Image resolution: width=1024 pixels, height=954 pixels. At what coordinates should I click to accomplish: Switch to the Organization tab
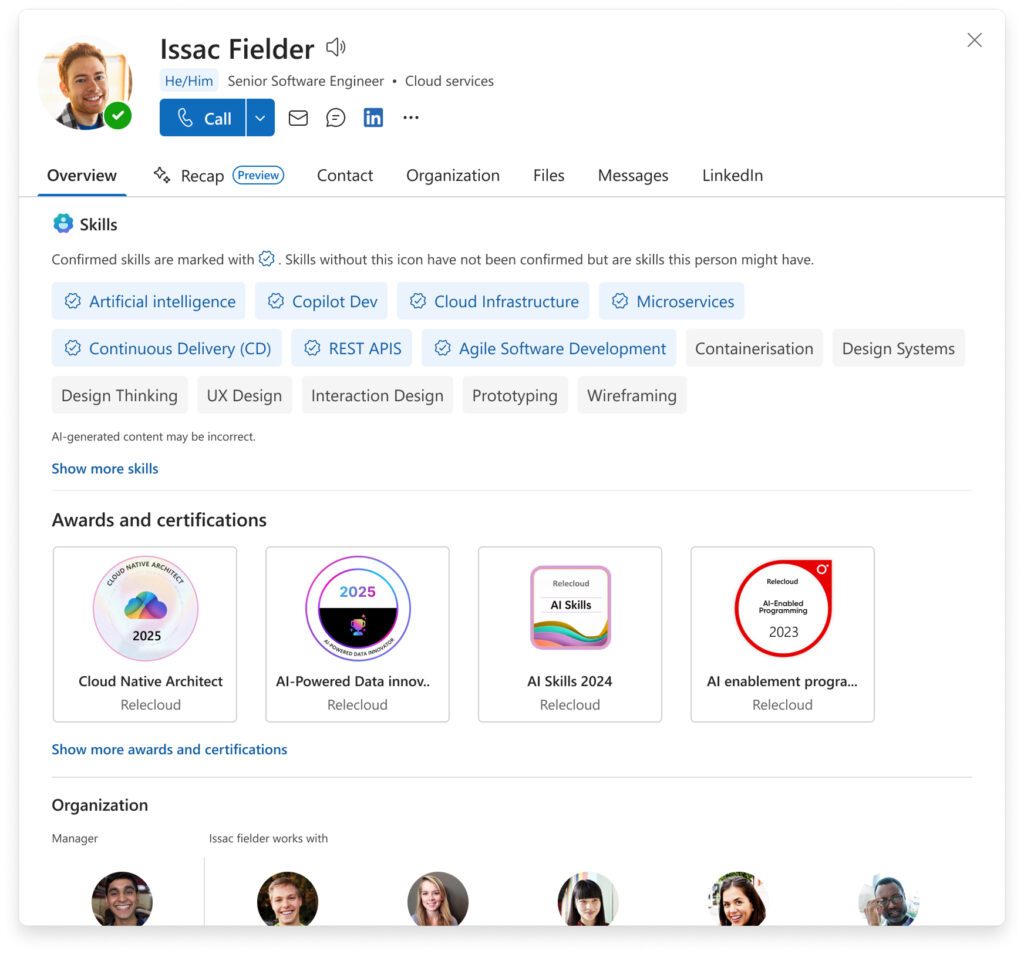click(x=452, y=175)
